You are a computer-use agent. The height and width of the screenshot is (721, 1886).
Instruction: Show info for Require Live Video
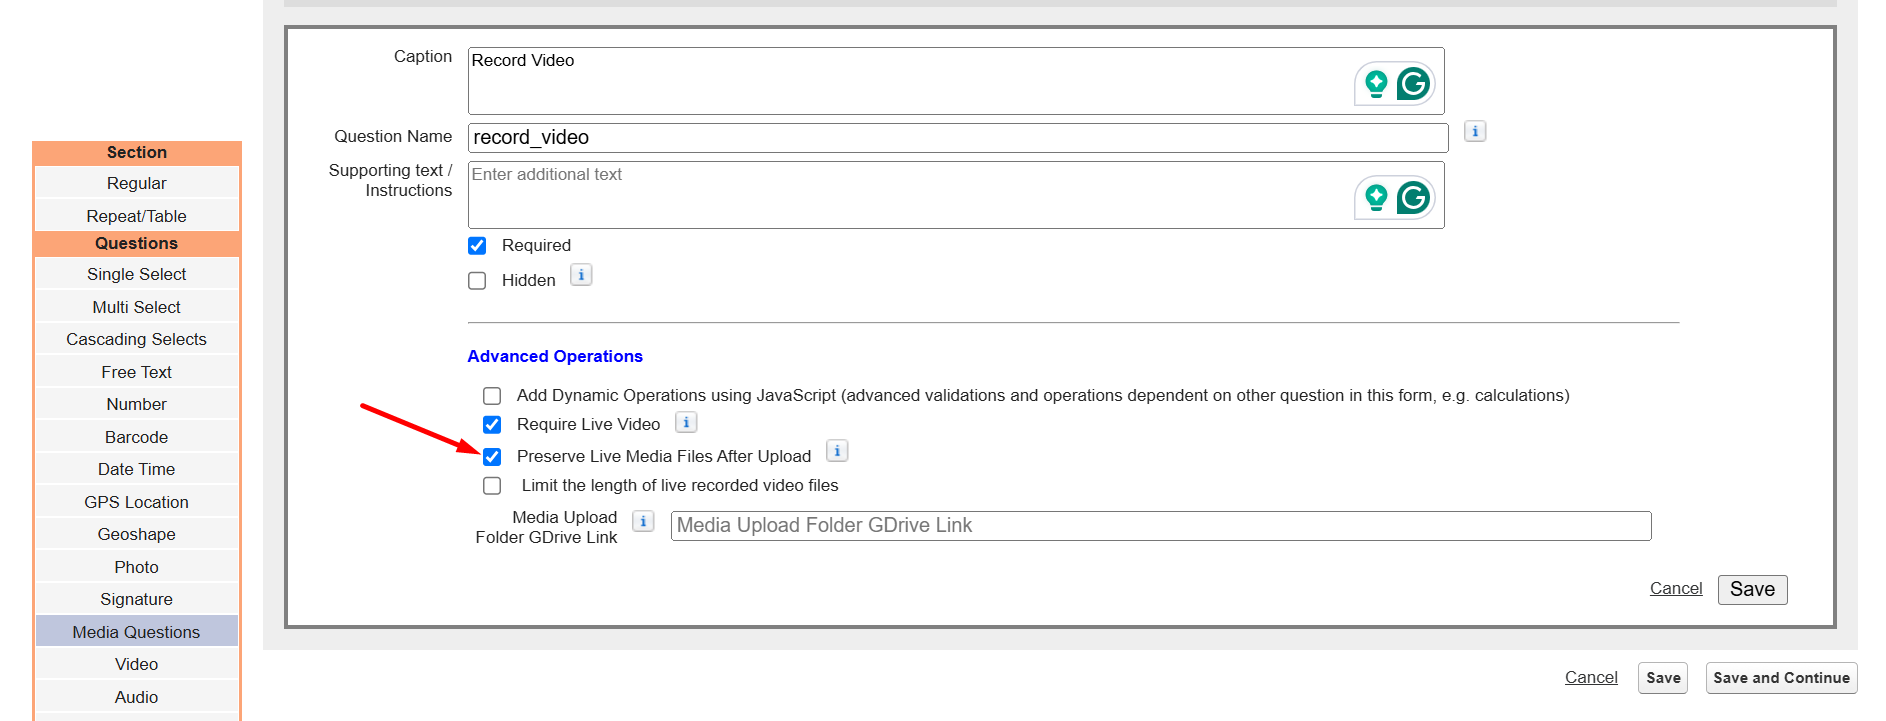pyautogui.click(x=686, y=422)
